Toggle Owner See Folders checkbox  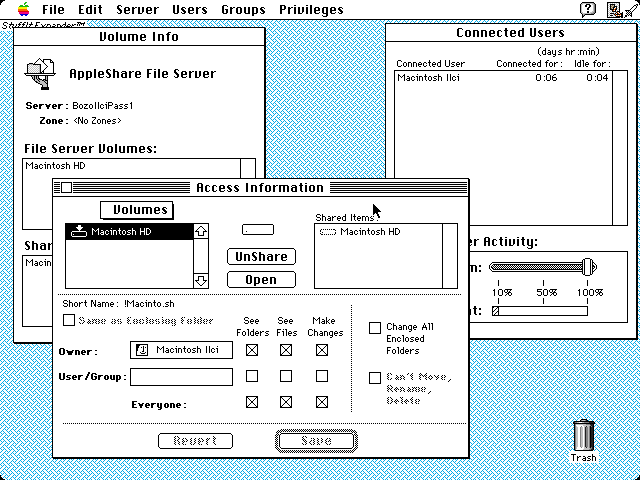(x=252, y=350)
